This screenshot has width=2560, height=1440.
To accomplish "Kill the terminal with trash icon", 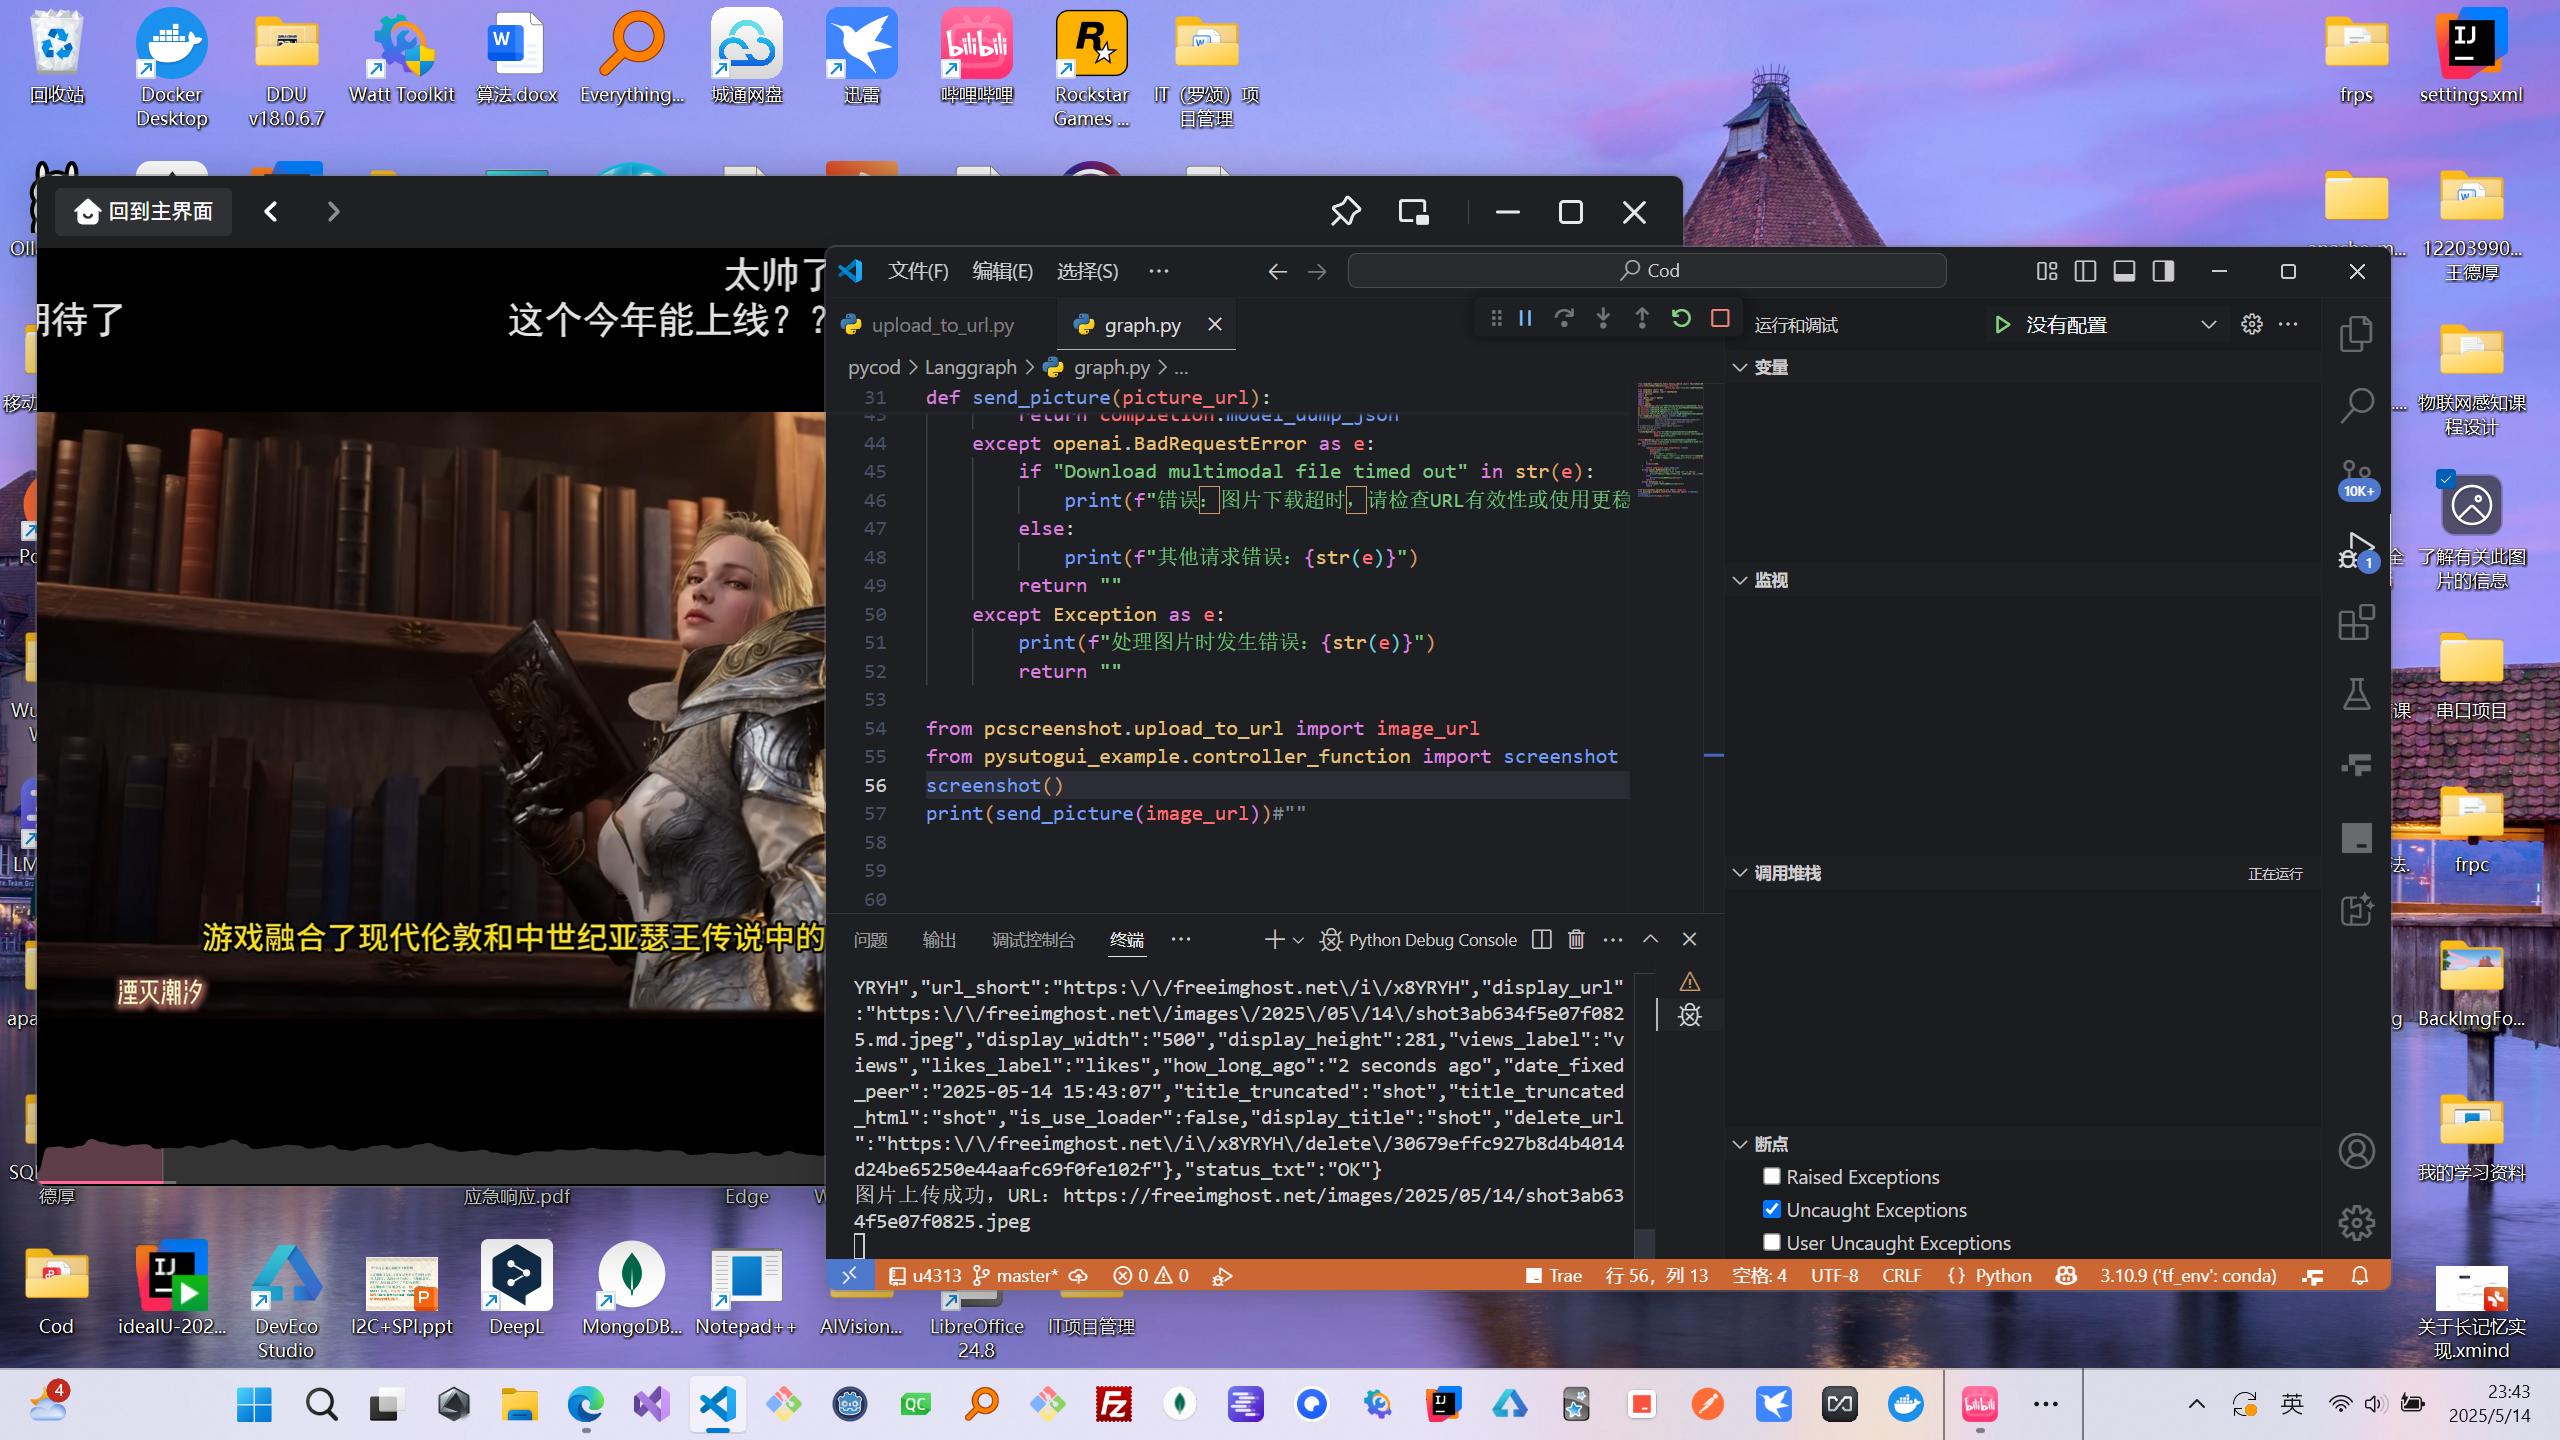I will (1576, 939).
